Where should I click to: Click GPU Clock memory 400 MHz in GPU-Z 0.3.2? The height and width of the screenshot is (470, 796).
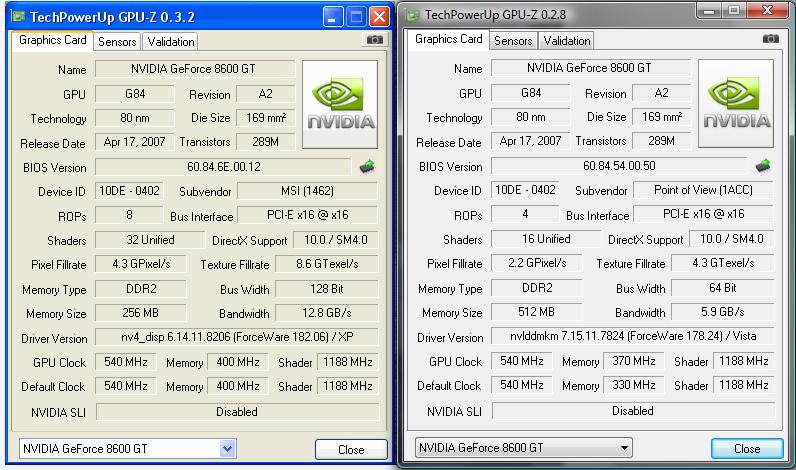click(238, 362)
